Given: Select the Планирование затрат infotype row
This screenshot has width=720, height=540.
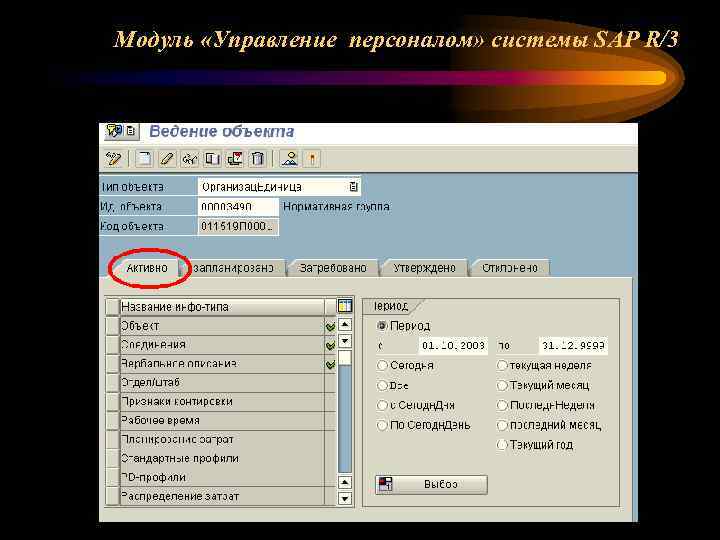Looking at the screenshot, I should click(222, 440).
